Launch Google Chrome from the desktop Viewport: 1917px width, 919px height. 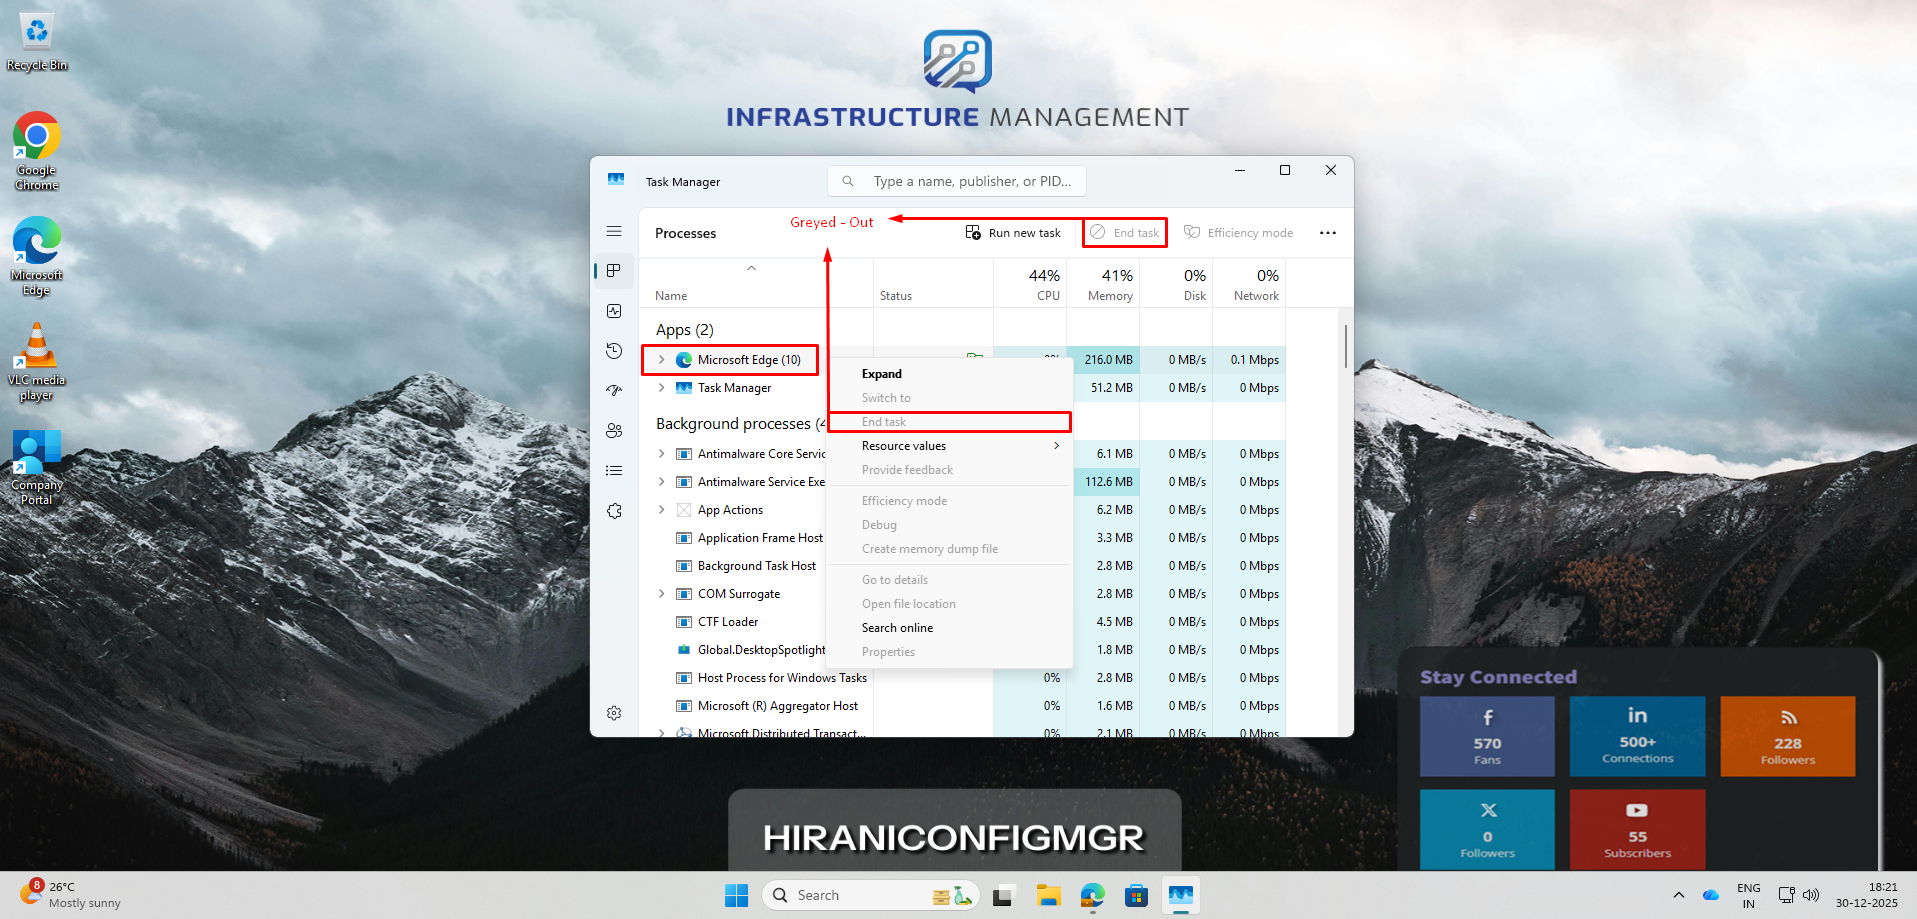point(36,135)
